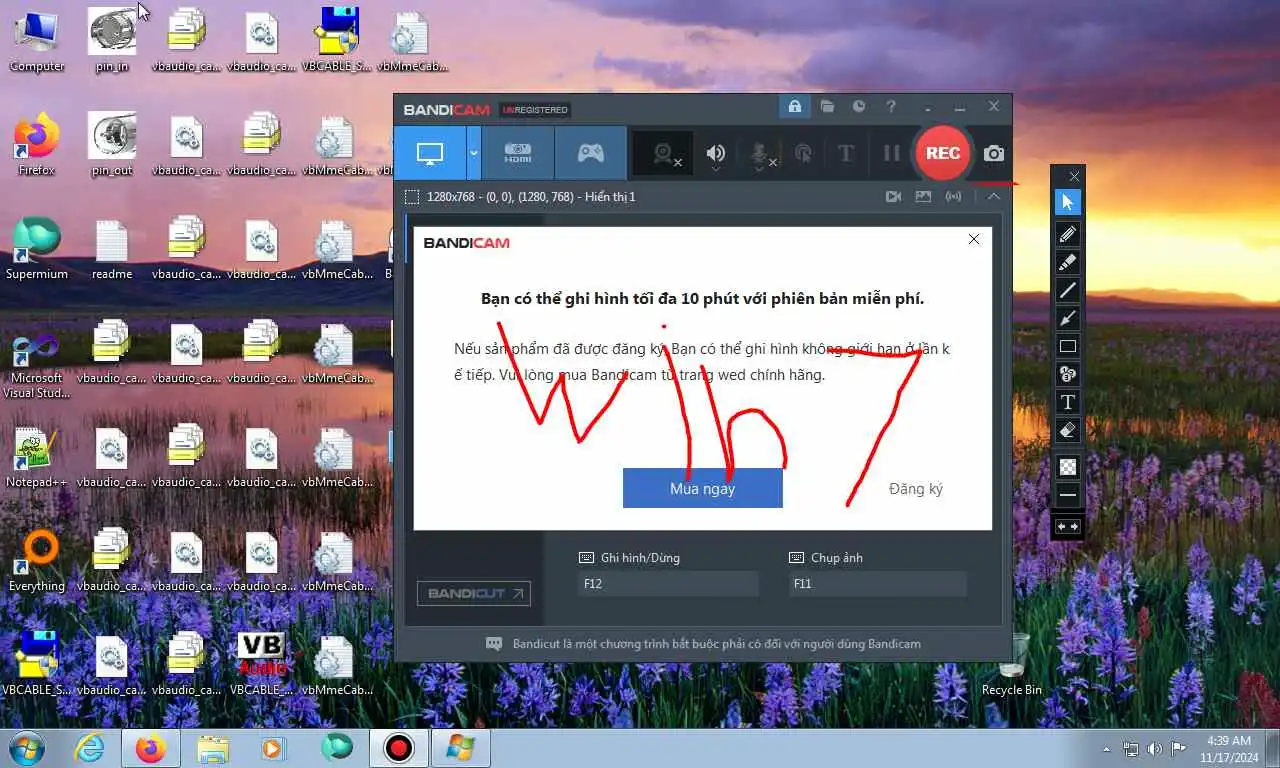Click the Pause recording button
1280x768 pixels.
click(891, 154)
